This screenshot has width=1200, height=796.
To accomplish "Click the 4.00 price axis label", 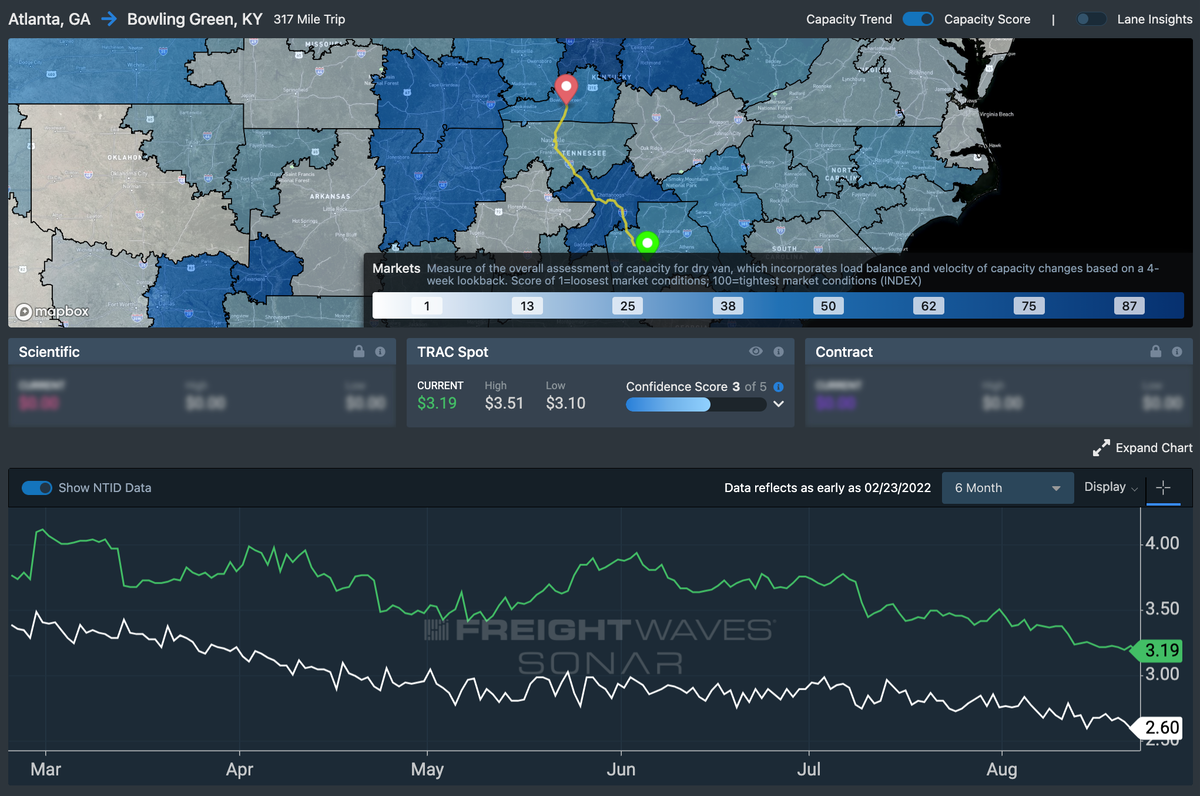I will click(x=1164, y=543).
